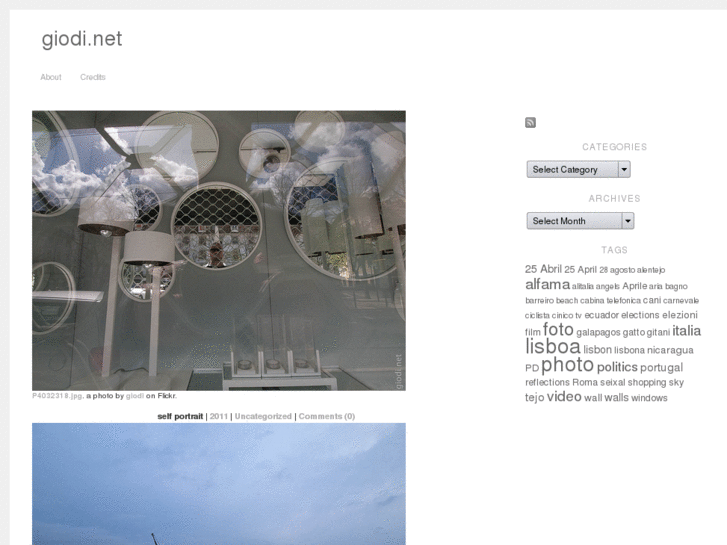Image resolution: width=727 pixels, height=545 pixels.
Task: Open the Select Month archives dropdown
Action: pyautogui.click(x=580, y=221)
